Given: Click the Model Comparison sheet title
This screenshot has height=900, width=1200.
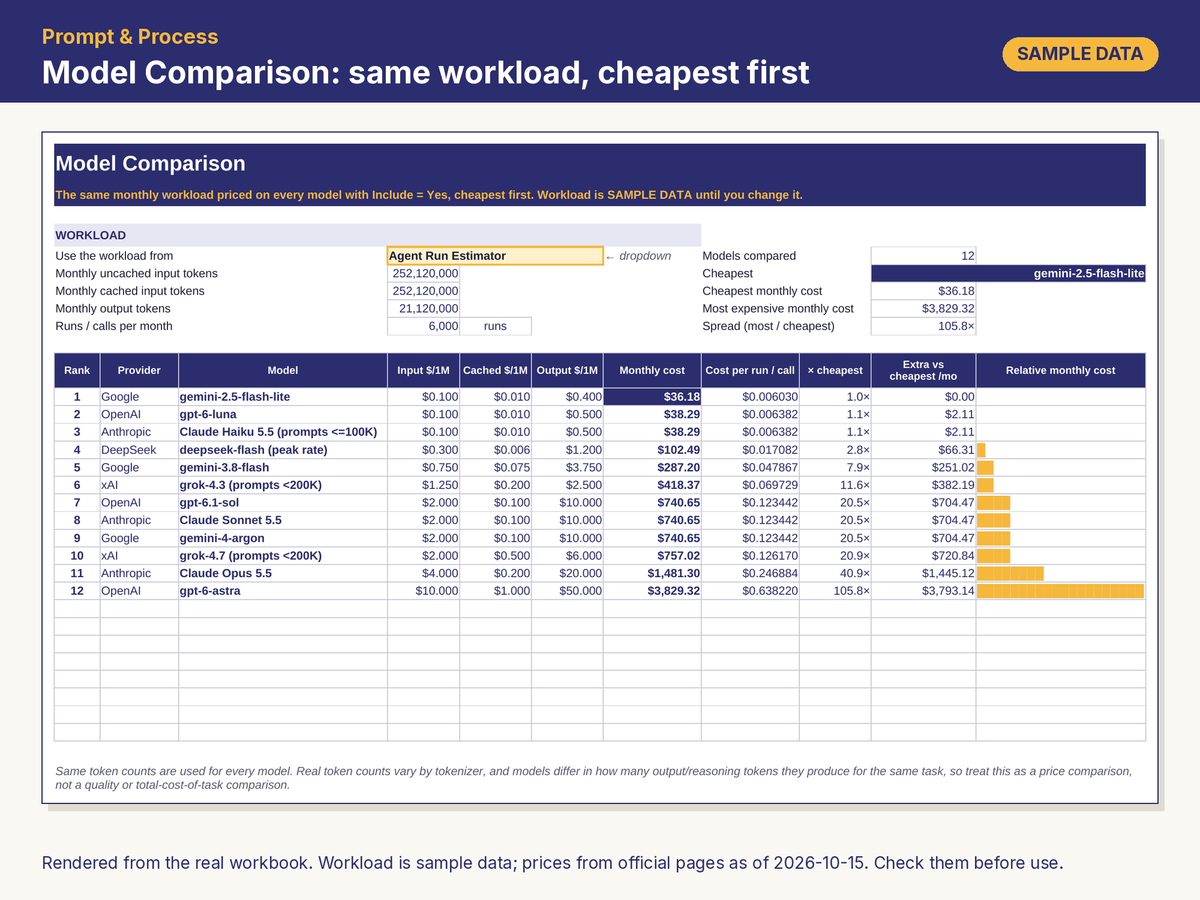Looking at the screenshot, I should click(x=150, y=164).
